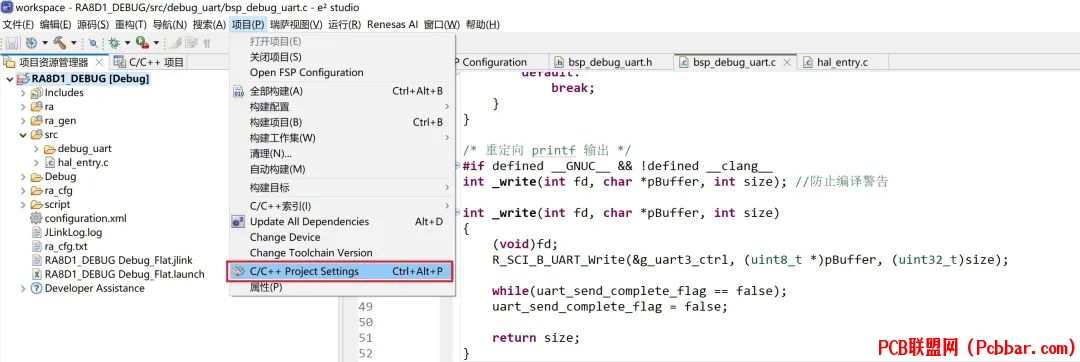This screenshot has width=1080, height=362.
Task: Click the hal_entry.c file icon in tree
Action: pos(50,162)
